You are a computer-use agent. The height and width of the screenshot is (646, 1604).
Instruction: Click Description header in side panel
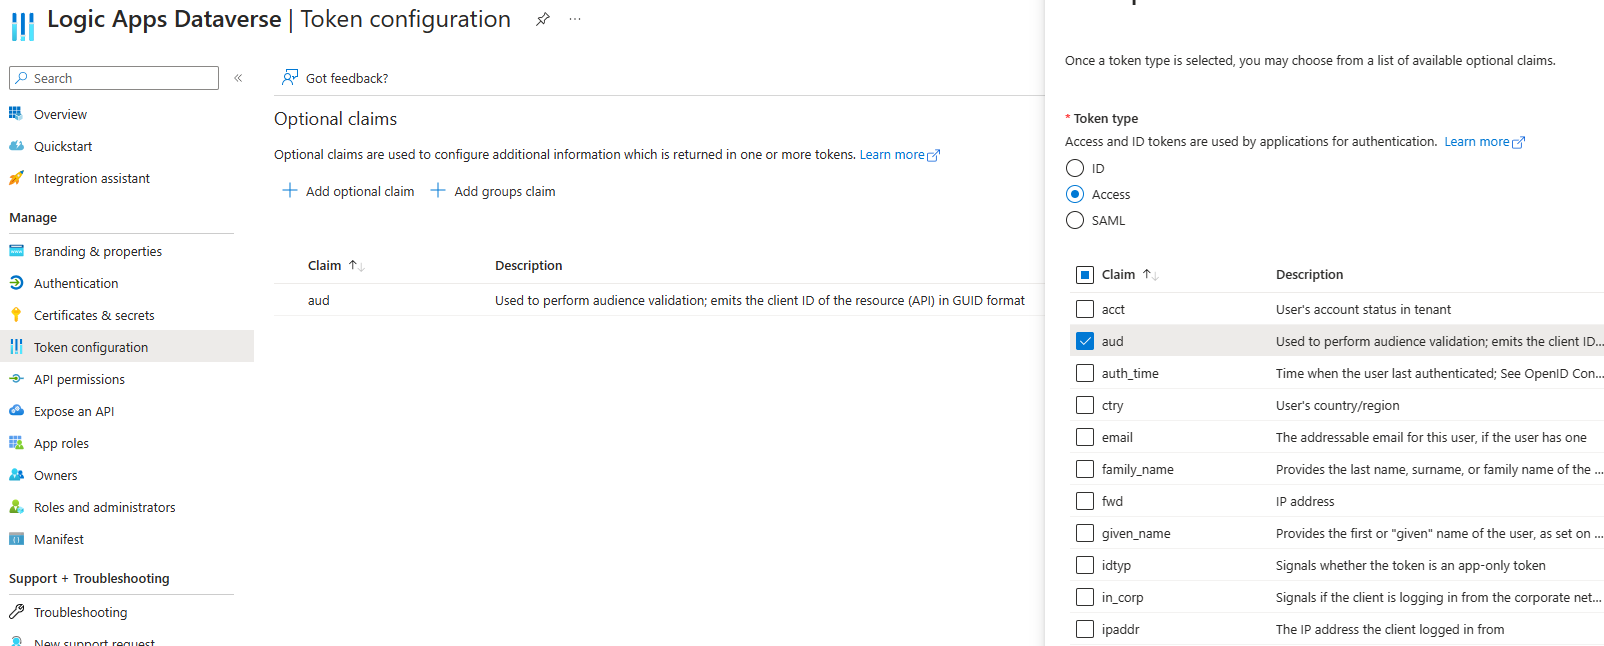pyautogui.click(x=1309, y=275)
